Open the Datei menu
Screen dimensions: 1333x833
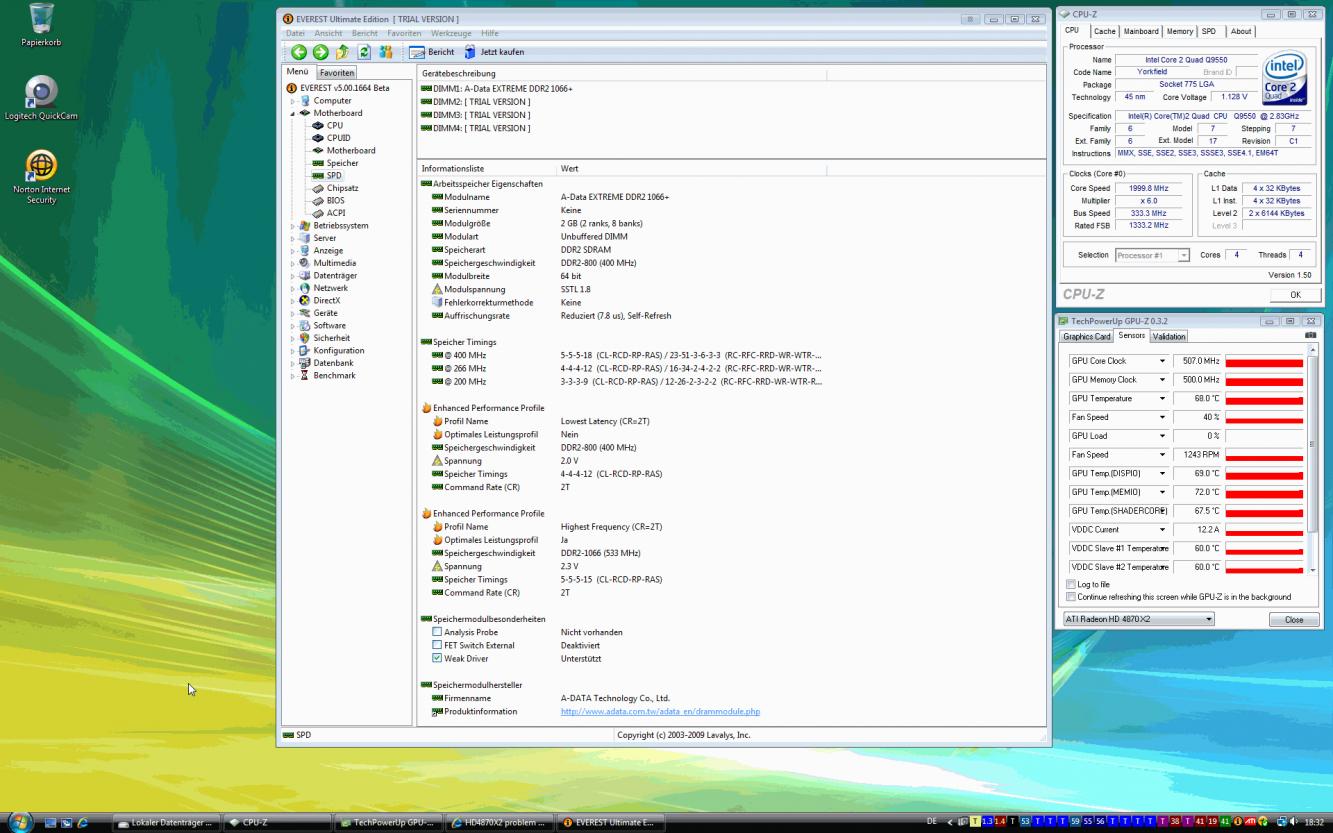click(295, 34)
